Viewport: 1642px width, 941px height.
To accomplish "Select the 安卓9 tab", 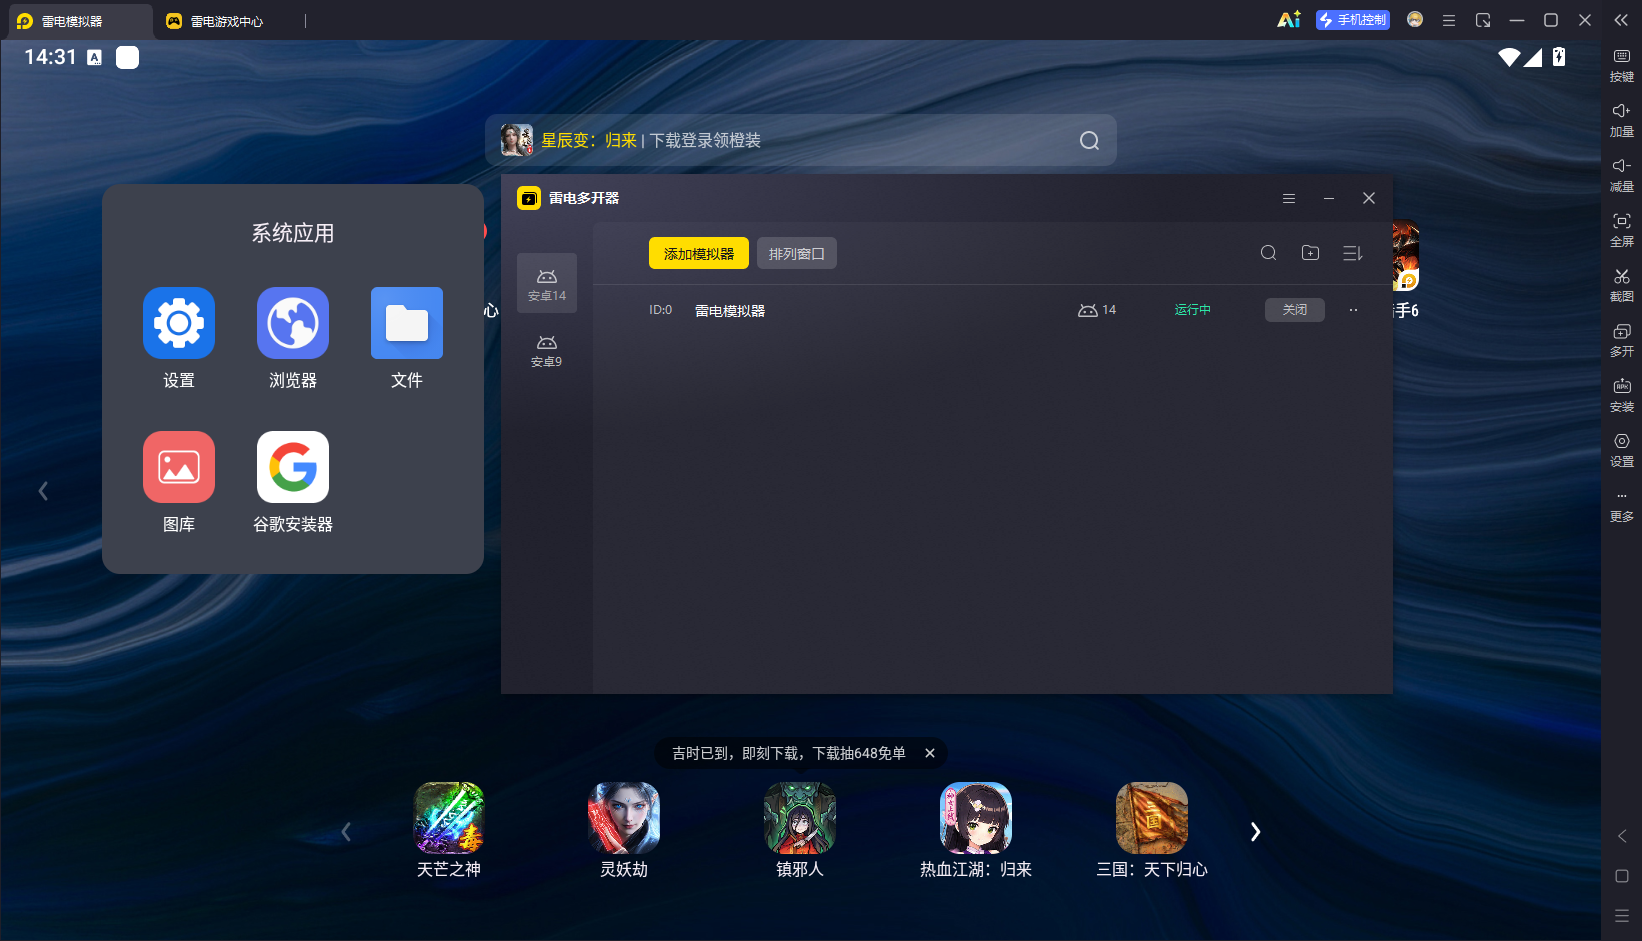I will coord(547,350).
